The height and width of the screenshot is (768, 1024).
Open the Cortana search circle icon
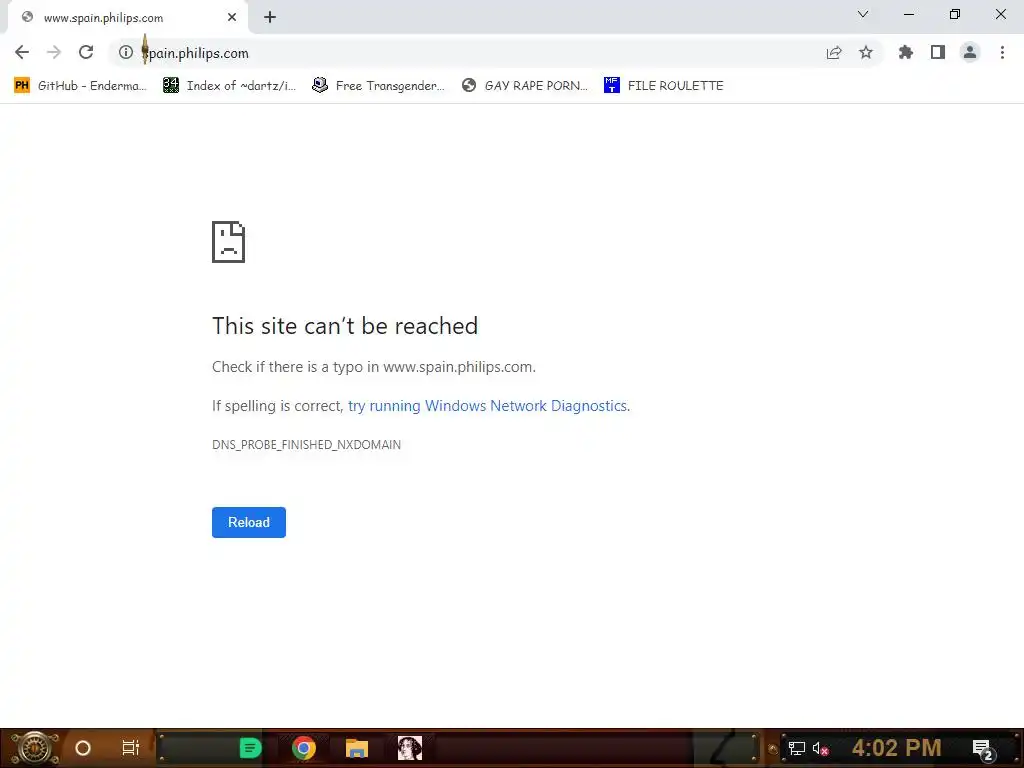tap(83, 748)
